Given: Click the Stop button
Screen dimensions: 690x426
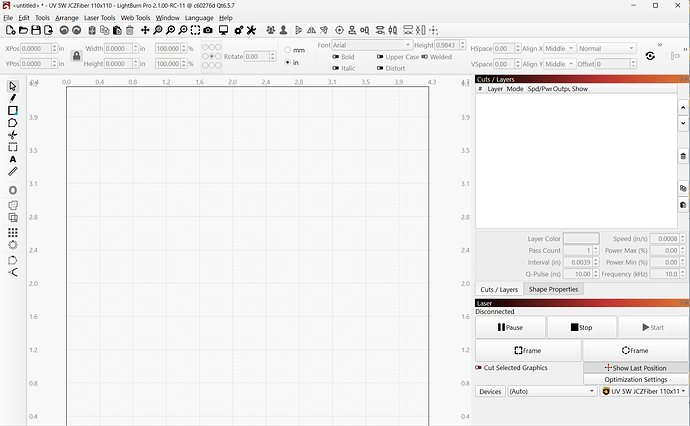Looking at the screenshot, I should [581, 327].
